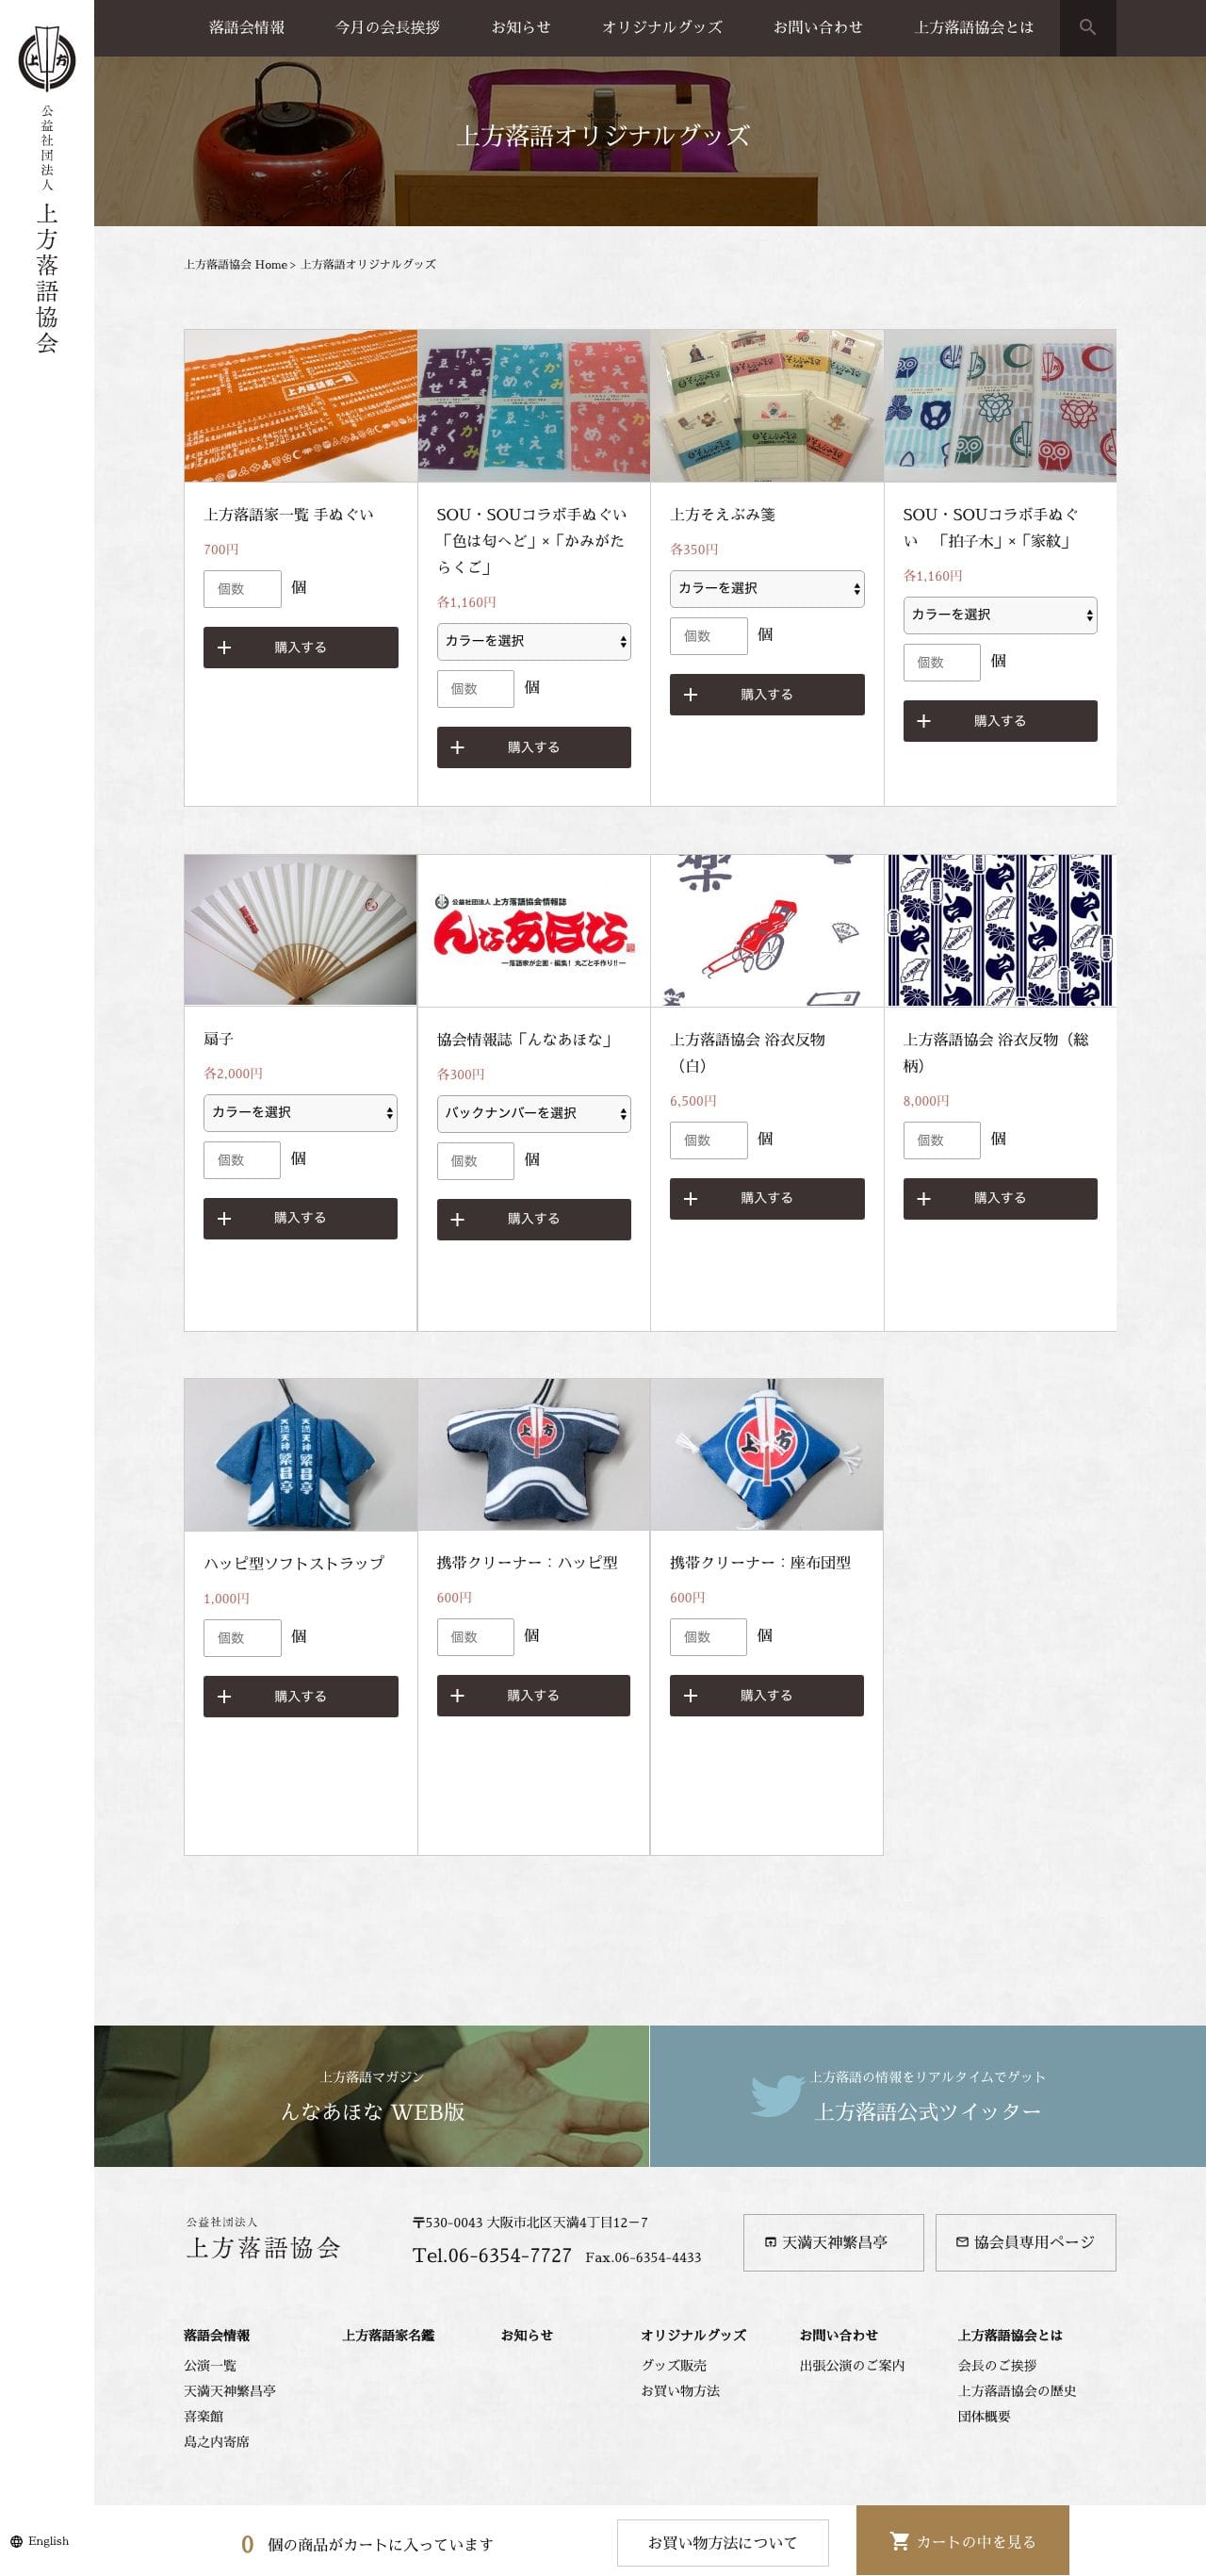Open 協会員専用ページ mail icon button
This screenshot has width=1206, height=2576.
pyautogui.click(x=1025, y=2242)
